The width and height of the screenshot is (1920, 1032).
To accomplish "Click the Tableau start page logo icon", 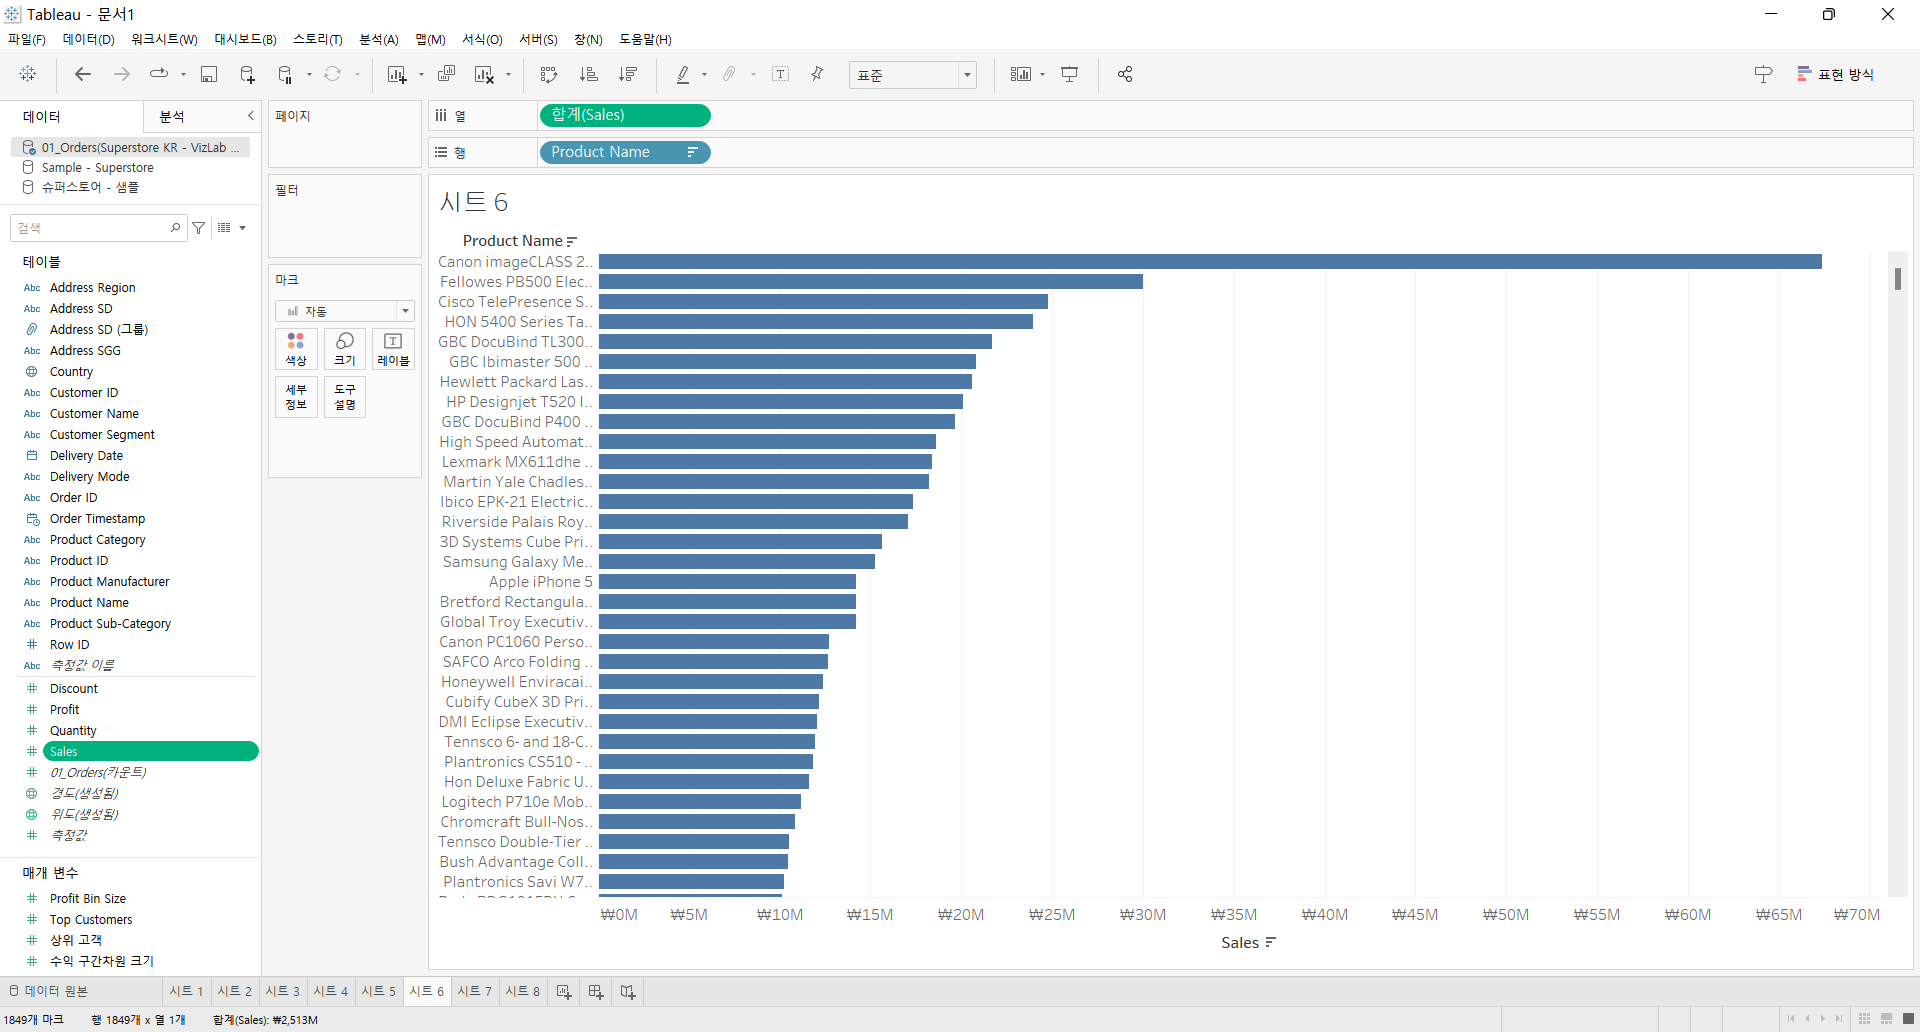I will [x=28, y=74].
